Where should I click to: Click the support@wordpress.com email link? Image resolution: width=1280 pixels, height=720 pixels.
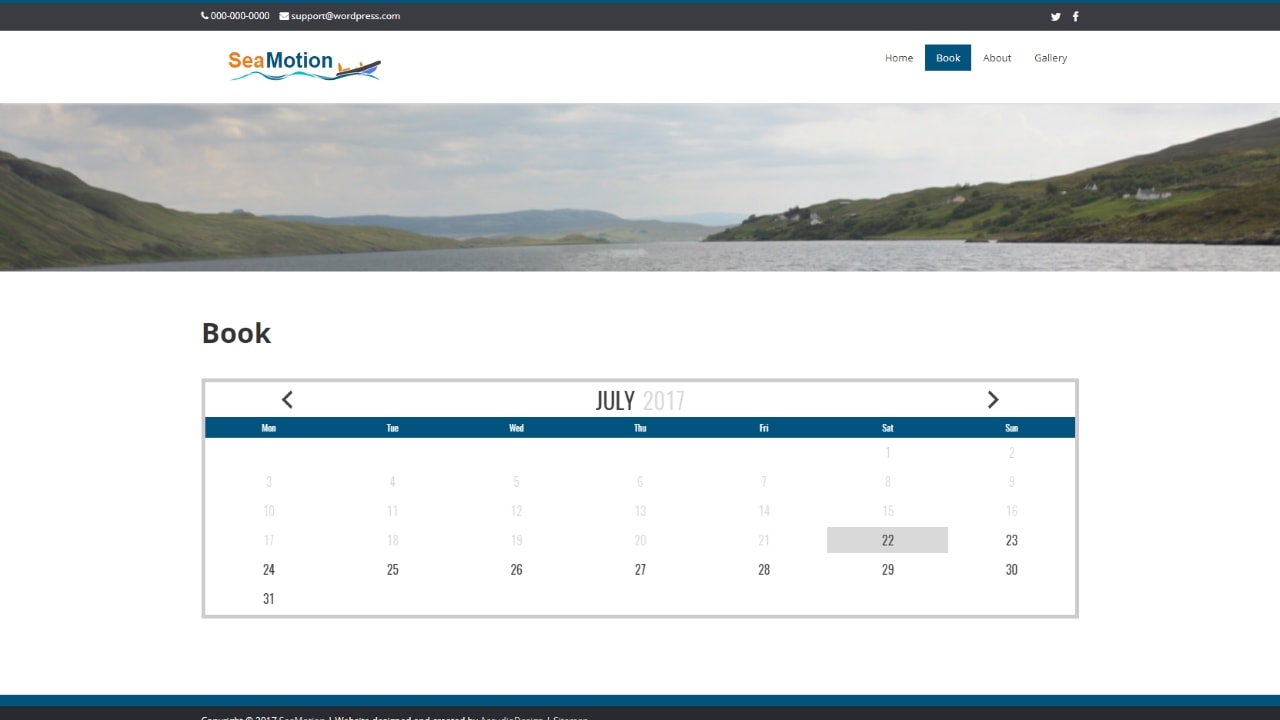click(x=344, y=16)
